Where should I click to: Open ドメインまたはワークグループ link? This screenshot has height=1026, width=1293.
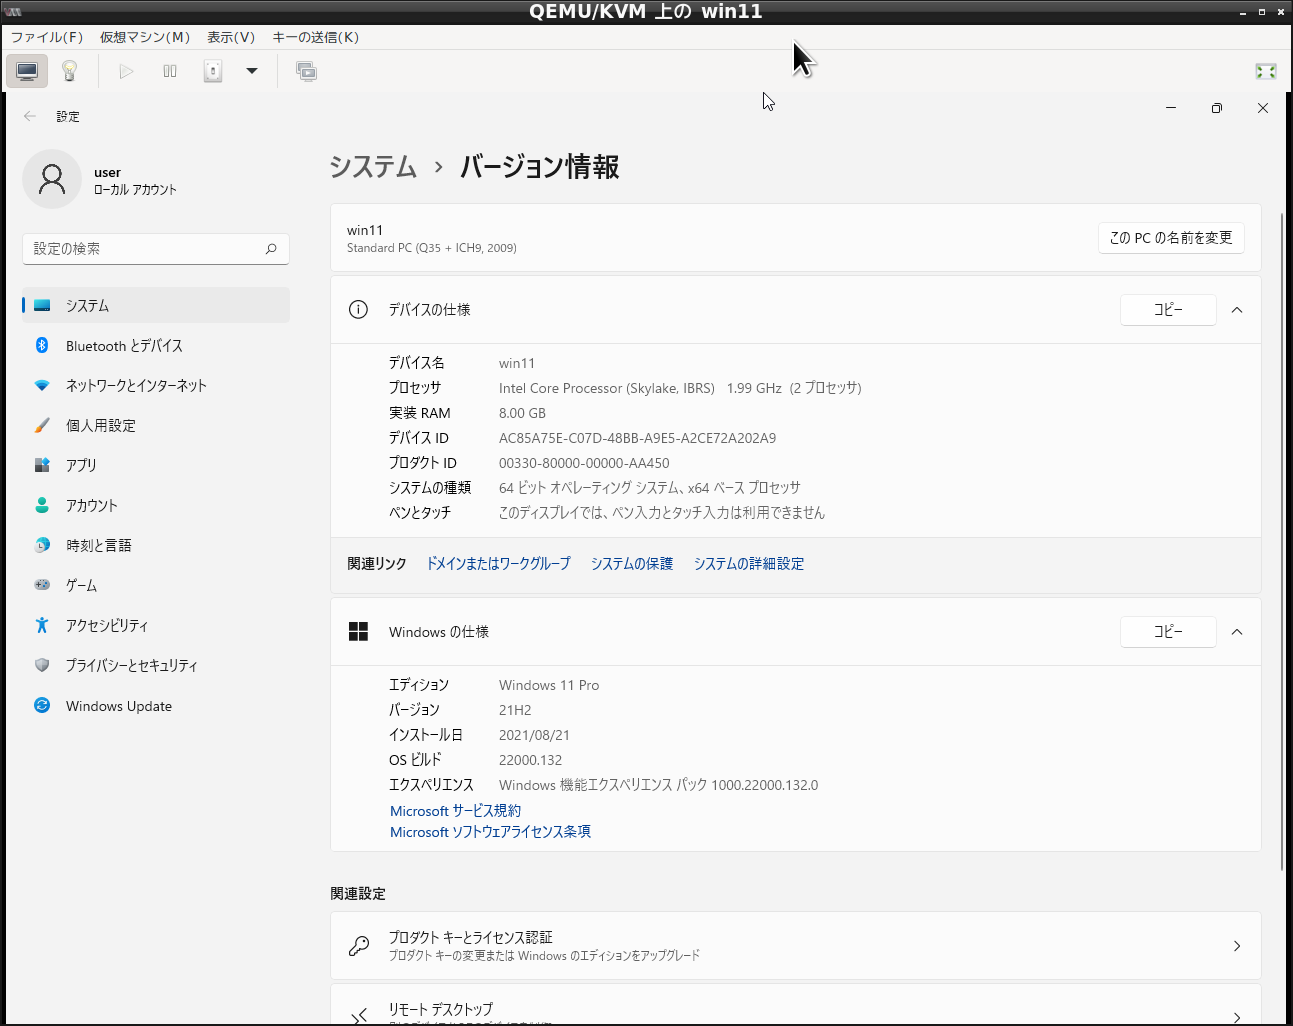click(498, 564)
